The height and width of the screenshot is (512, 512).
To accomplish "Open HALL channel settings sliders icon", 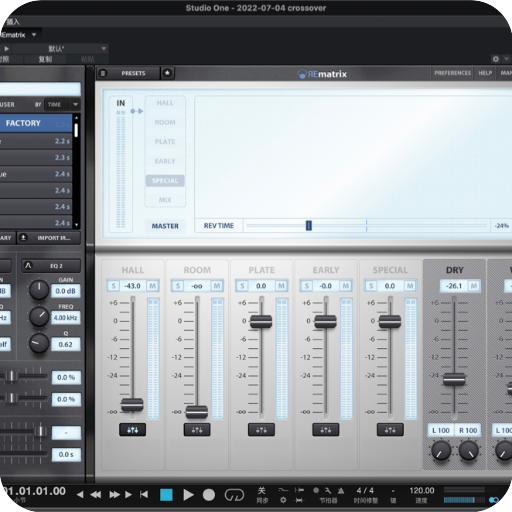I will 132,430.
